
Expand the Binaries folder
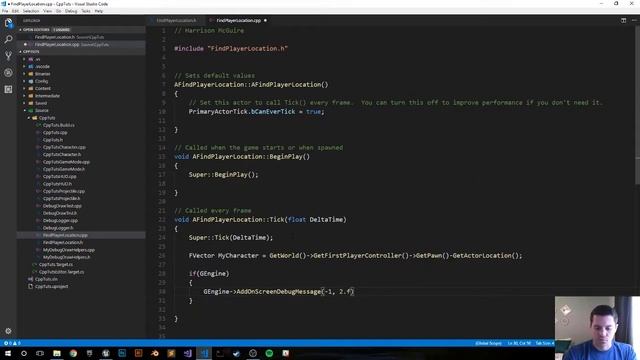pyautogui.click(x=42, y=74)
